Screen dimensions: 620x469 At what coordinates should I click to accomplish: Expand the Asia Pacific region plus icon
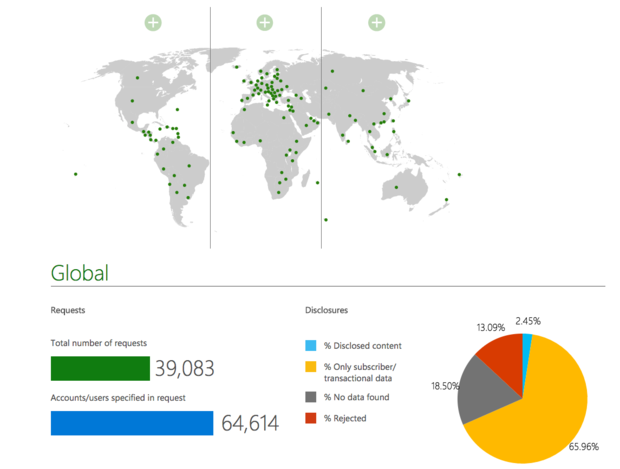point(376,23)
